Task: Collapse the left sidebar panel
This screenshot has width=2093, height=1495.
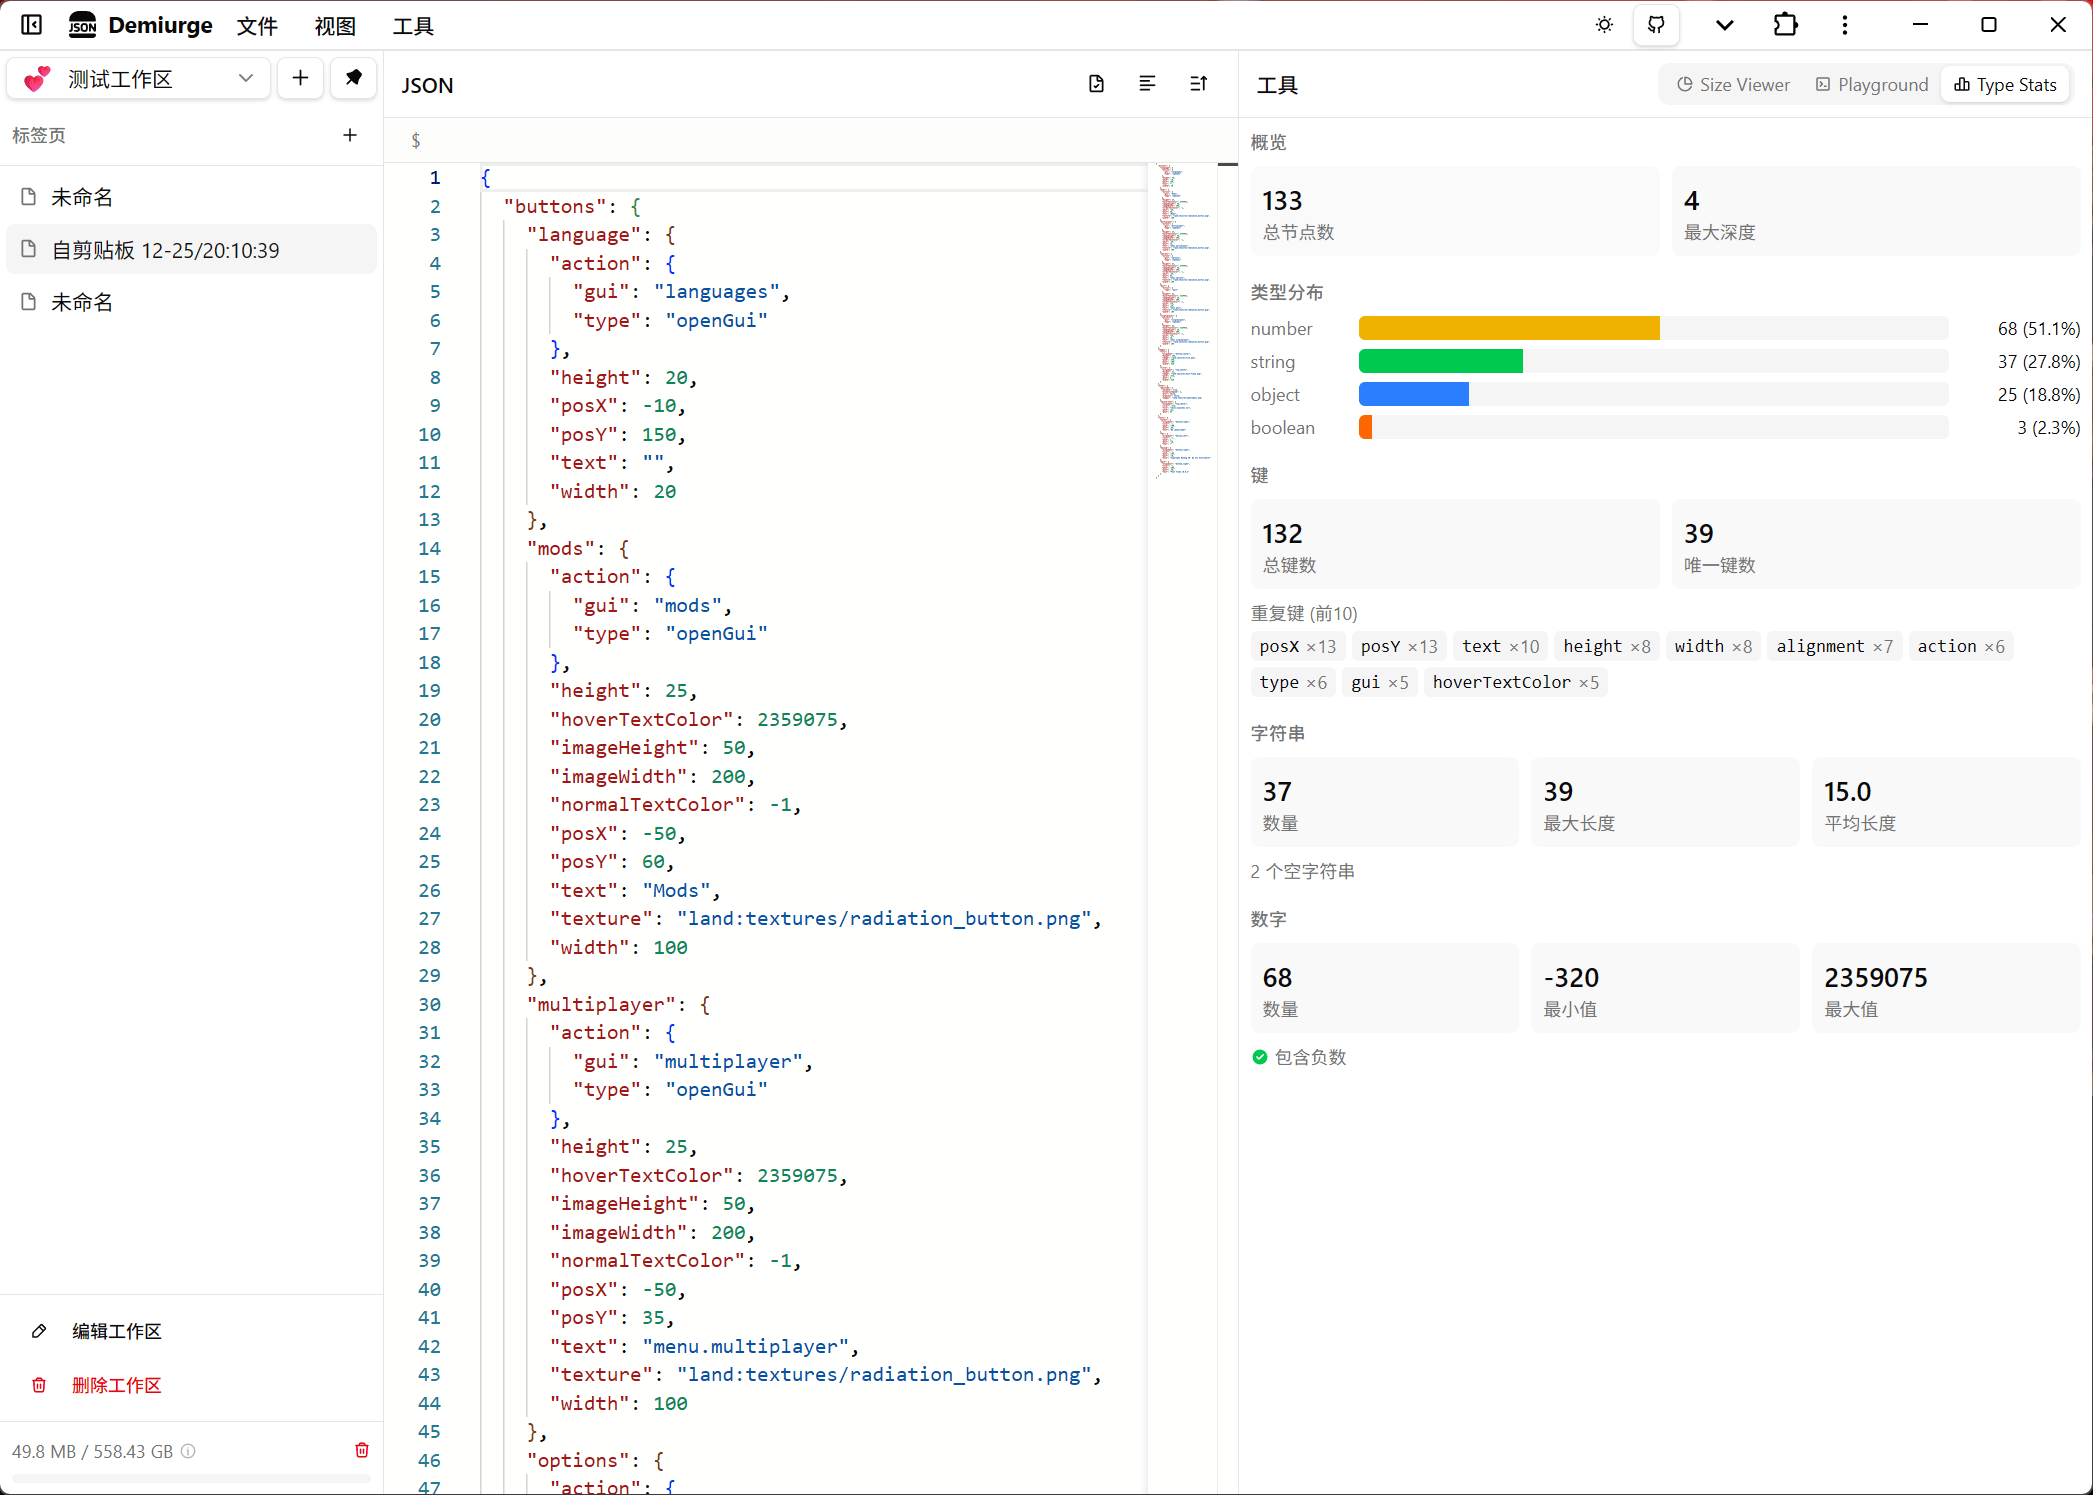Action: [32, 25]
